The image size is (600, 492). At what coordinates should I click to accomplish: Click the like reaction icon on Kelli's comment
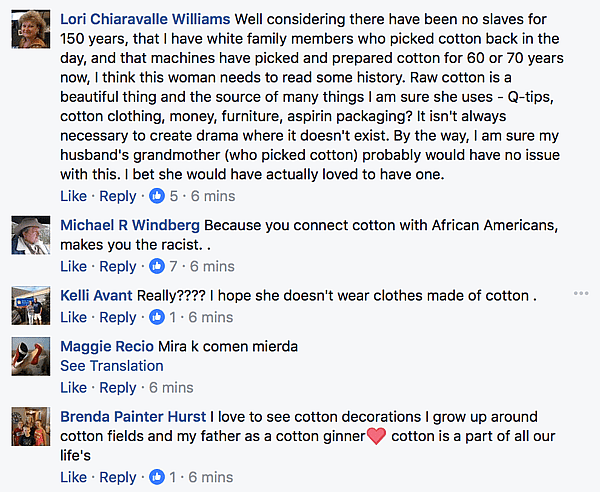[x=157, y=317]
